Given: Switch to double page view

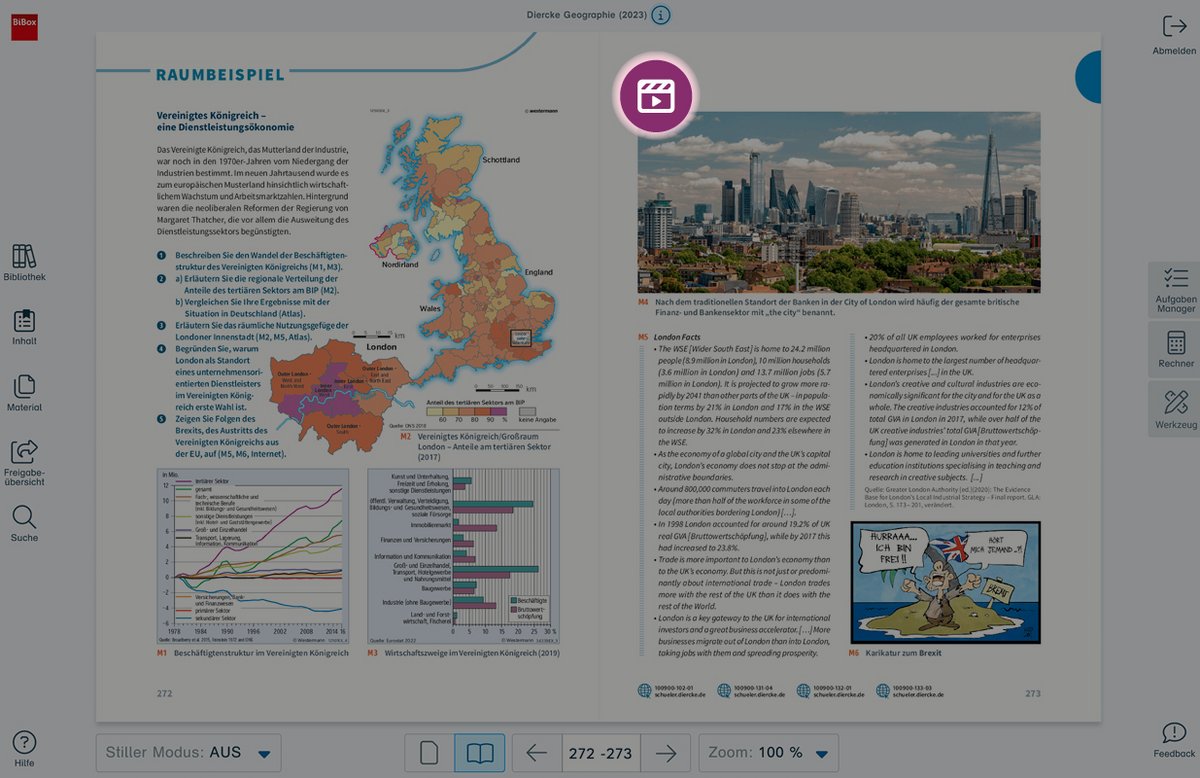Looking at the screenshot, I should pos(480,753).
